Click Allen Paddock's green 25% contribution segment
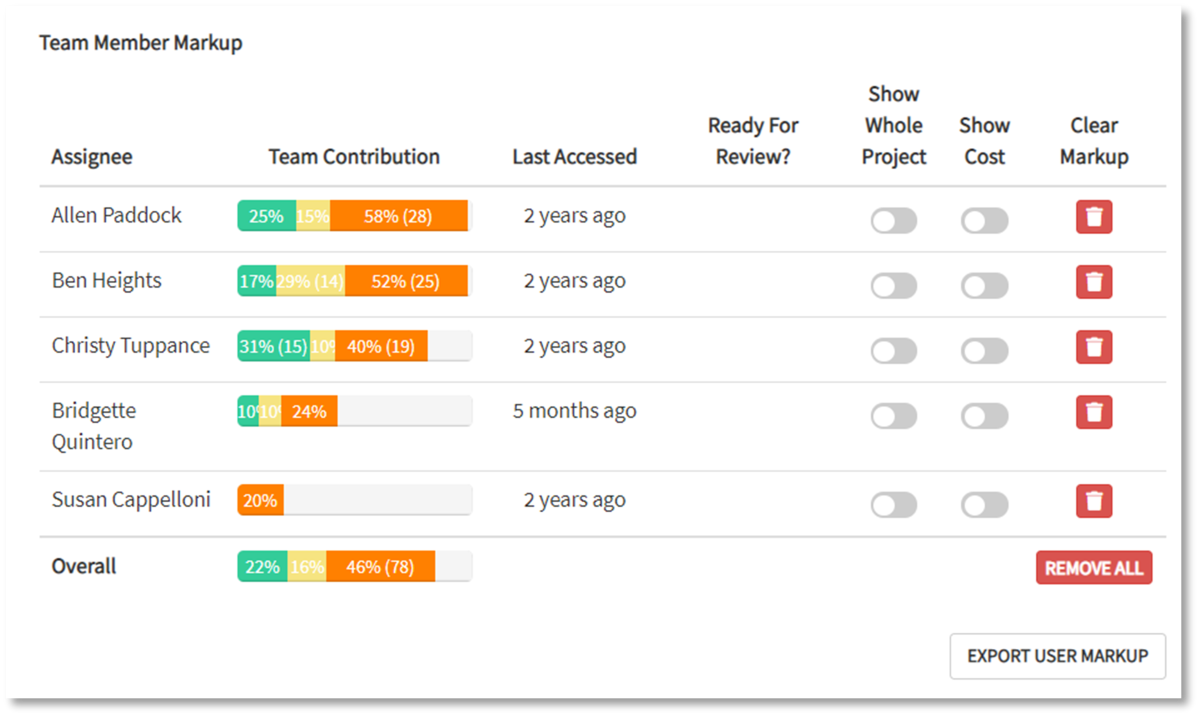 tap(266, 216)
